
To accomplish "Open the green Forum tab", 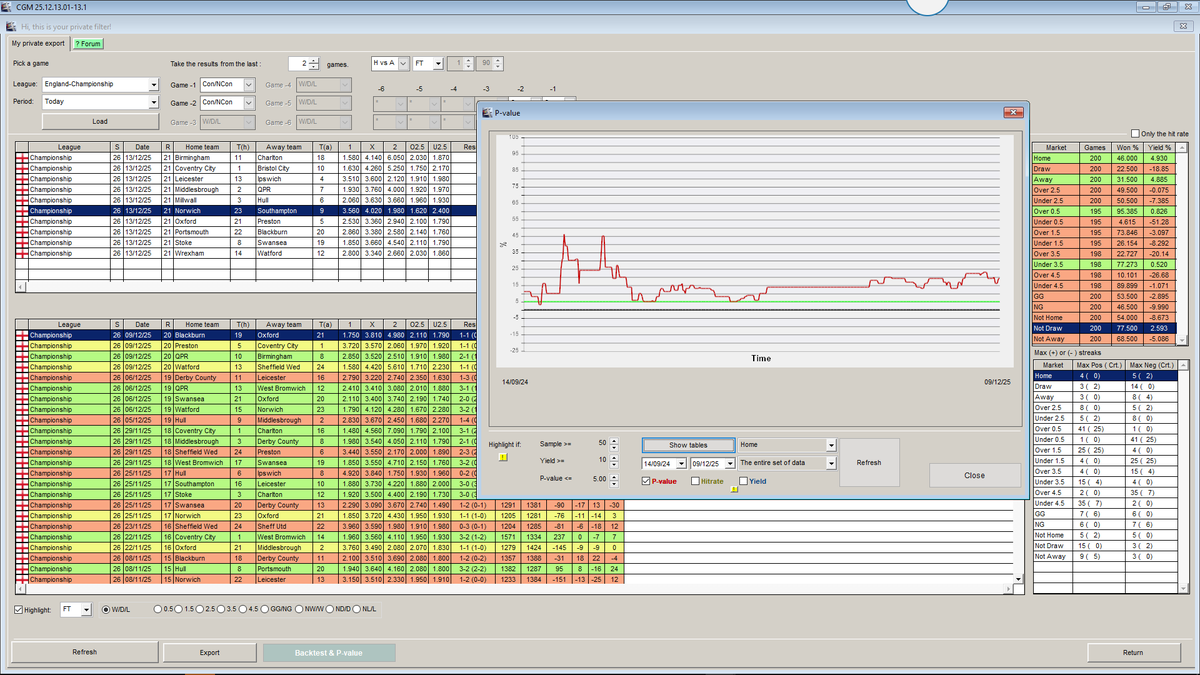I will [88, 43].
